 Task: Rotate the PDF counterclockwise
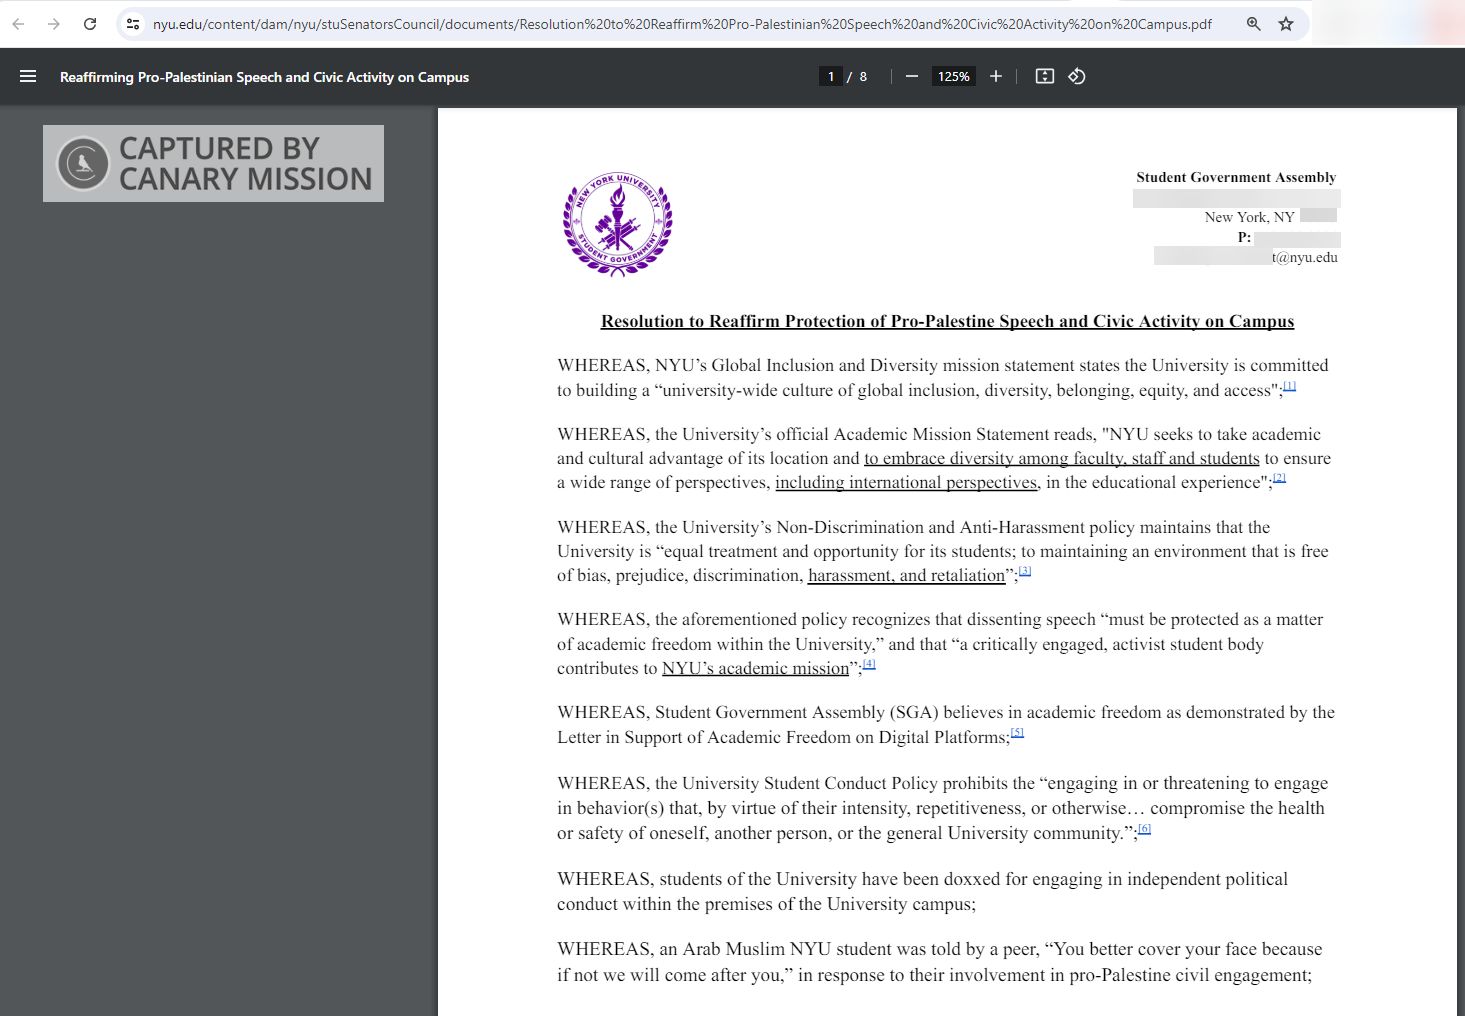pos(1077,77)
